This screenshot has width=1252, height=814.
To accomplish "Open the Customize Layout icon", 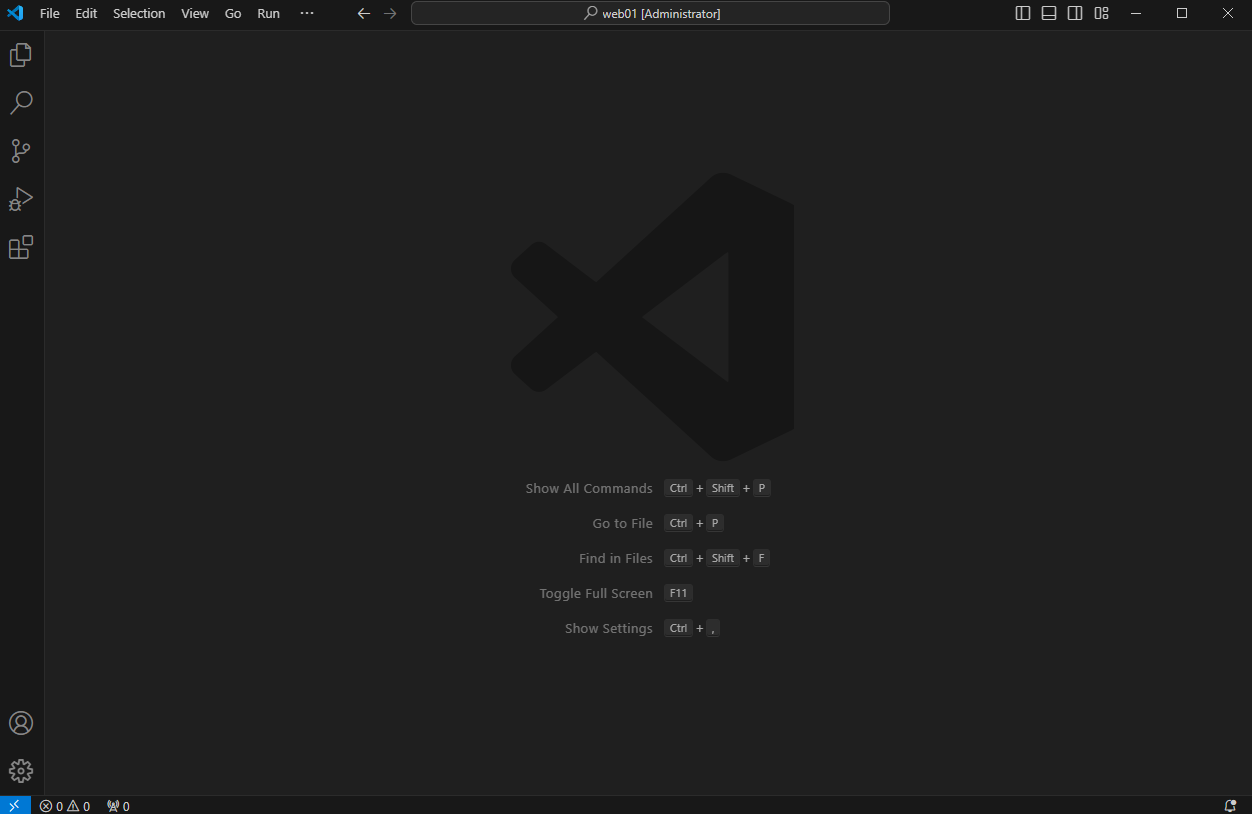I will point(1101,13).
